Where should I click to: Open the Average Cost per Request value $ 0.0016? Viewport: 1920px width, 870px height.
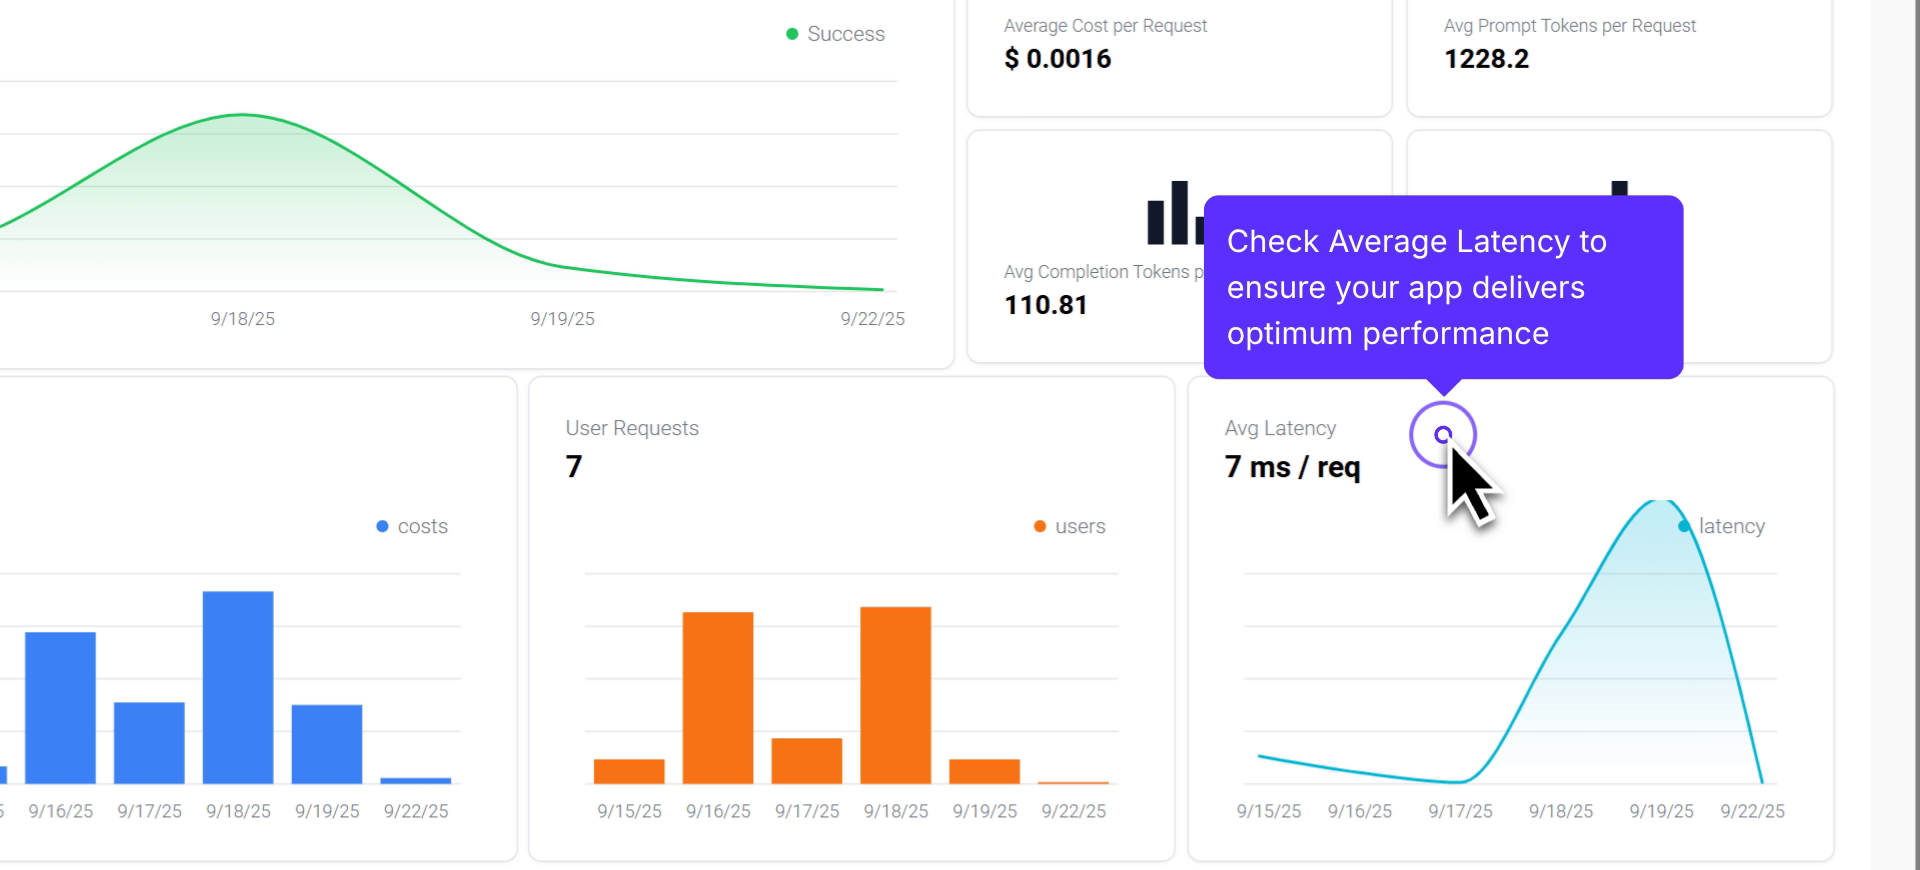tap(1057, 59)
